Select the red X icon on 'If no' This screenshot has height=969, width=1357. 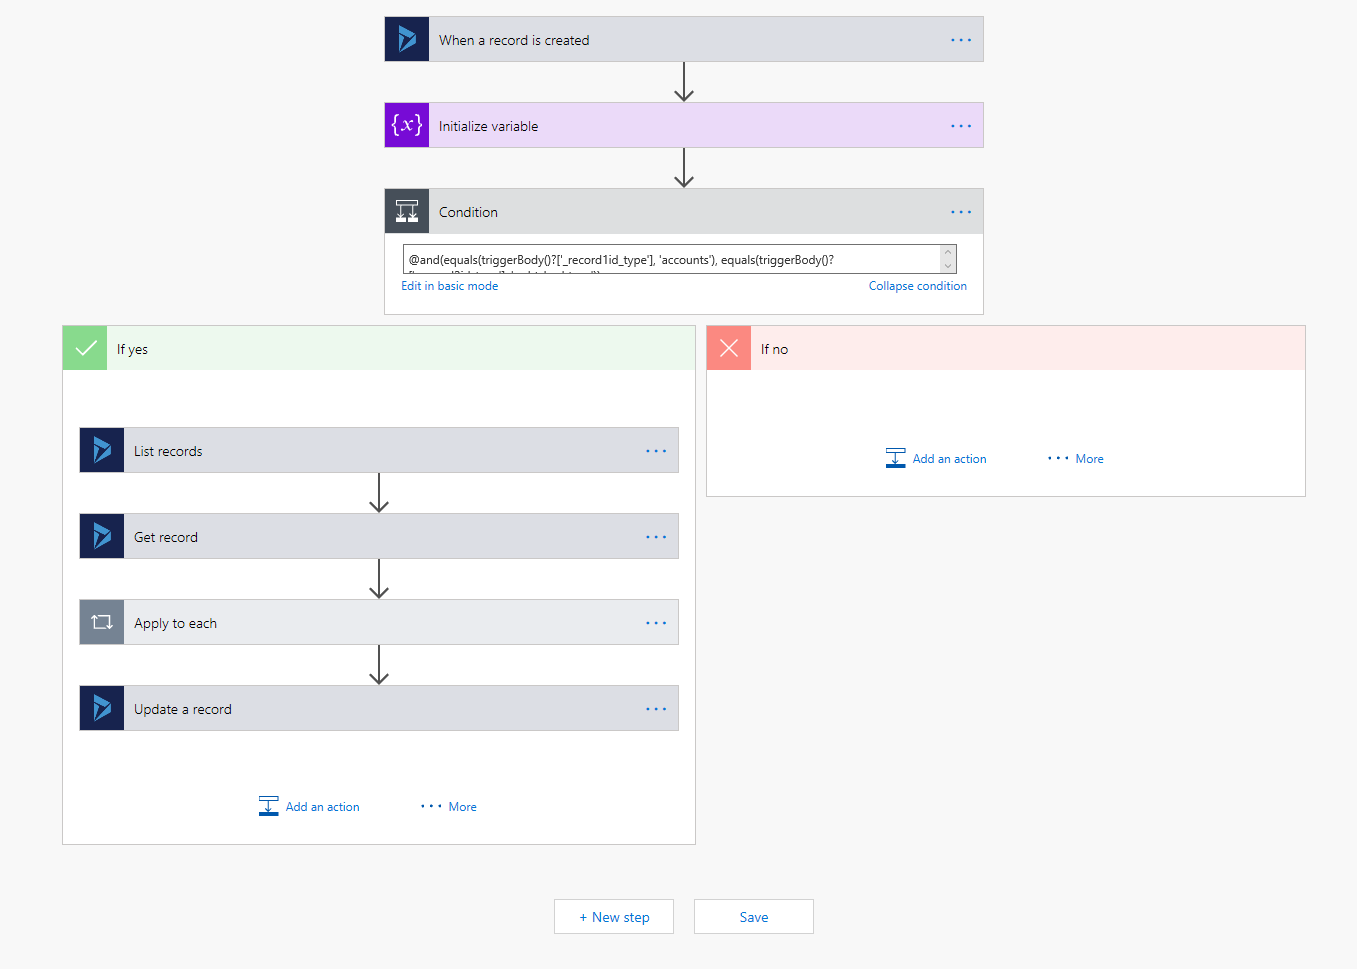tap(728, 347)
